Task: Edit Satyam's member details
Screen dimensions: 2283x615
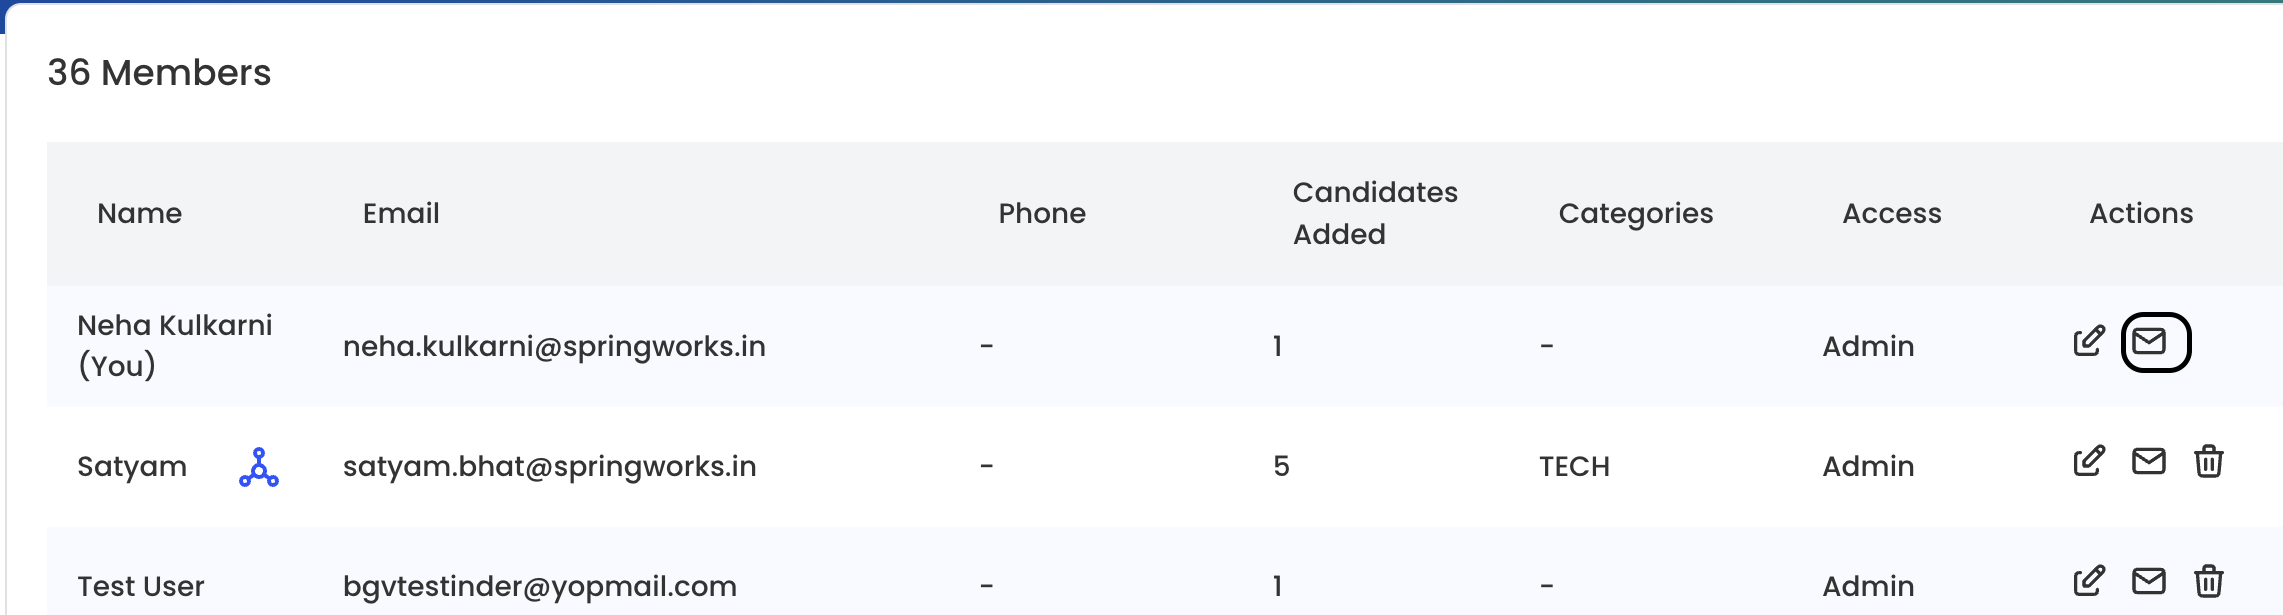Action: pyautogui.click(x=2089, y=462)
